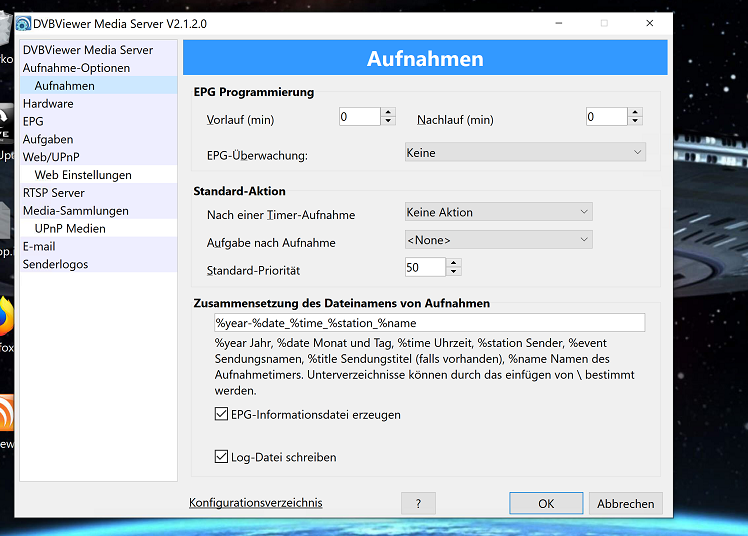
Task: Increase the Nachlauf (min) value with its up arrow
Action: (x=635, y=112)
